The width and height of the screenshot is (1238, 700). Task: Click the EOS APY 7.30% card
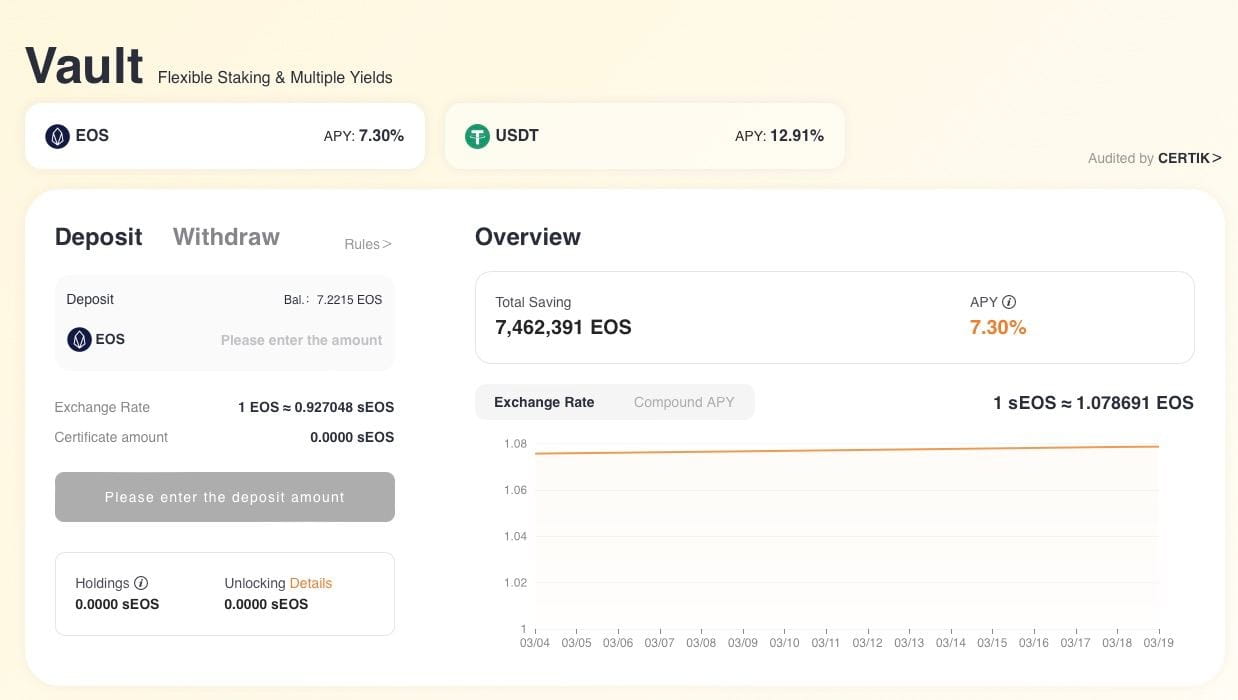pyautogui.click(x=225, y=136)
